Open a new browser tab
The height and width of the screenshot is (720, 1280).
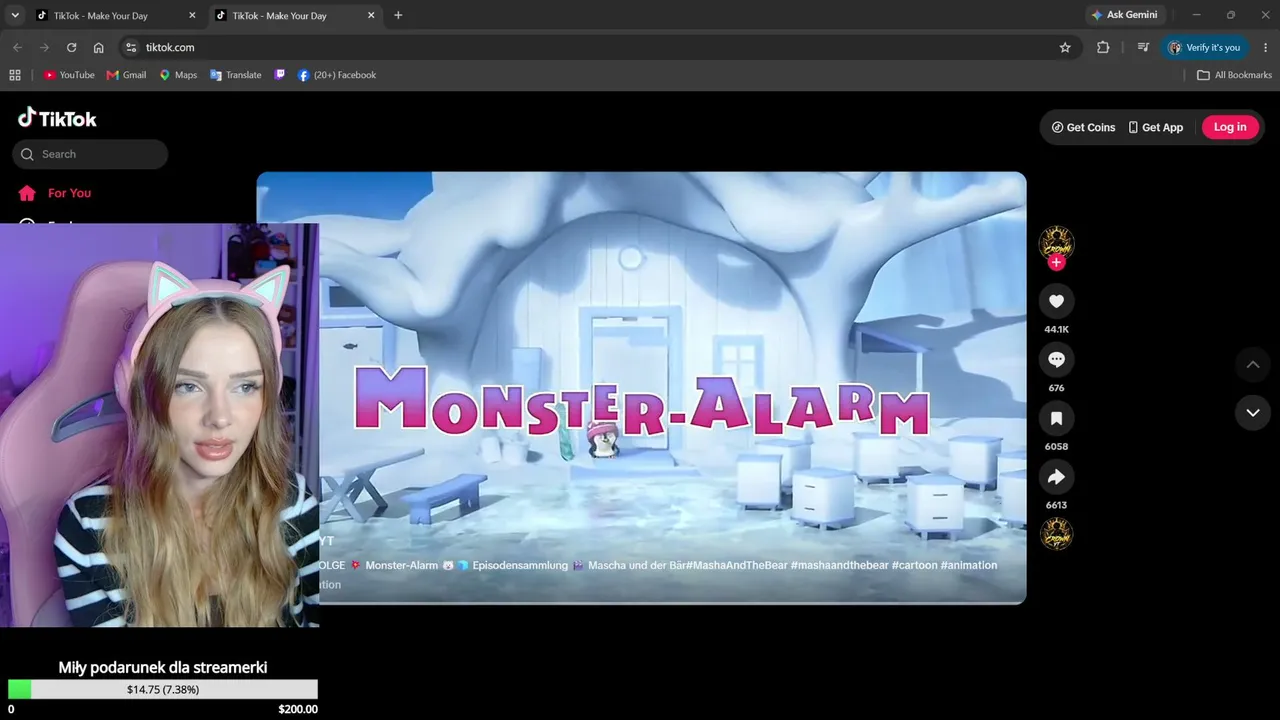pyautogui.click(x=398, y=15)
